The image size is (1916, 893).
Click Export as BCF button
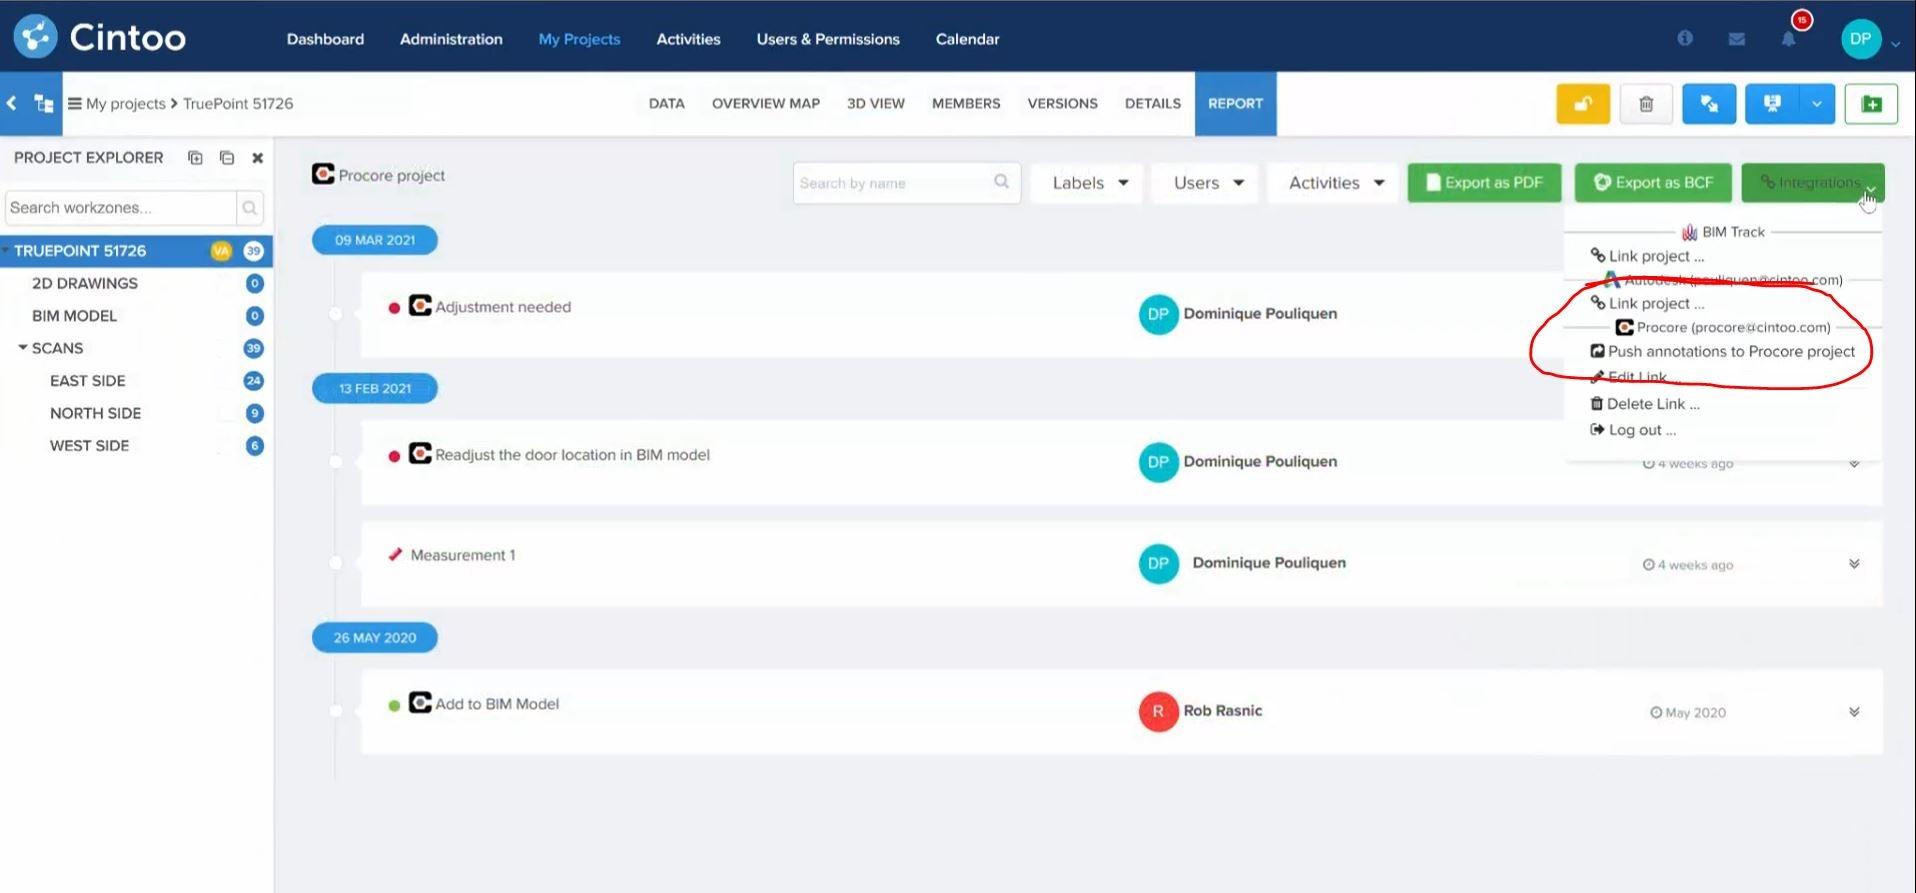pyautogui.click(x=1653, y=183)
